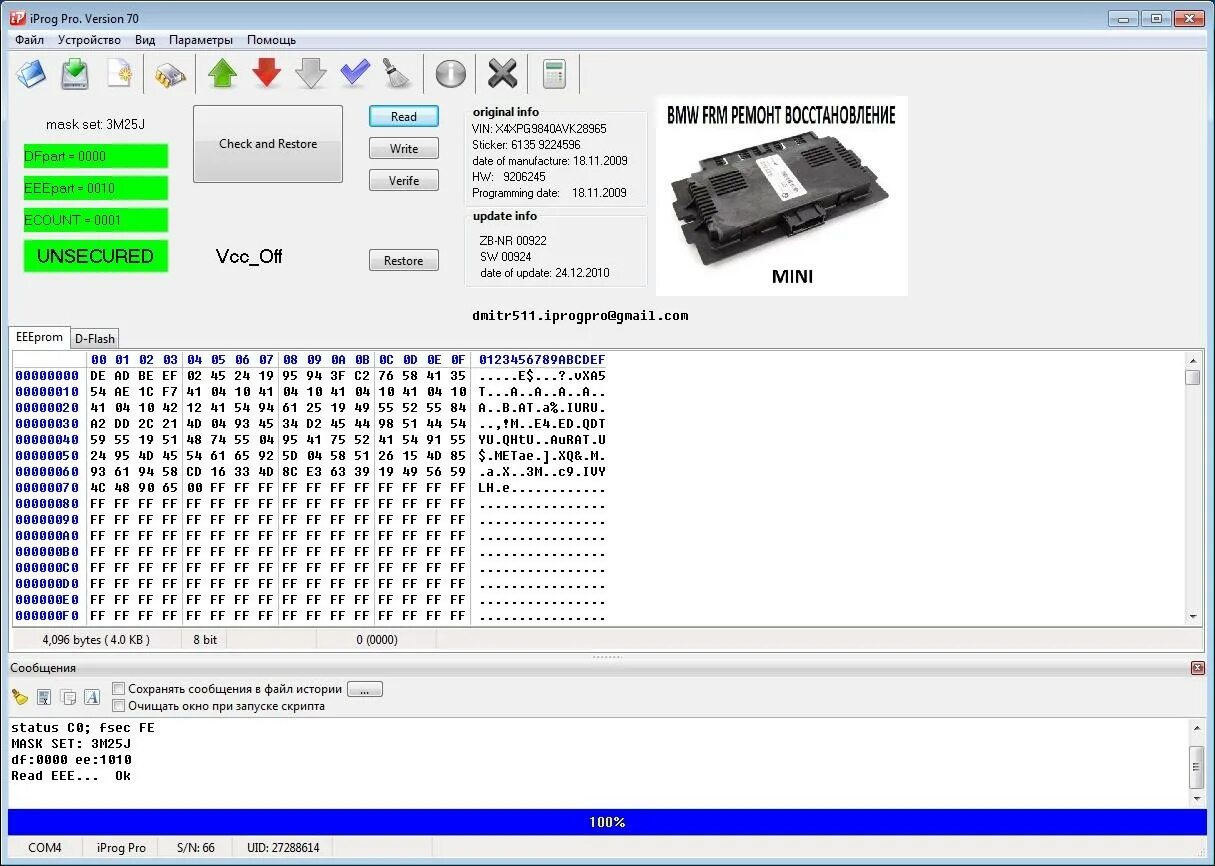Screen dimensions: 1215x866
Task: Click the Vcc_Off label
Action: [x=249, y=257]
